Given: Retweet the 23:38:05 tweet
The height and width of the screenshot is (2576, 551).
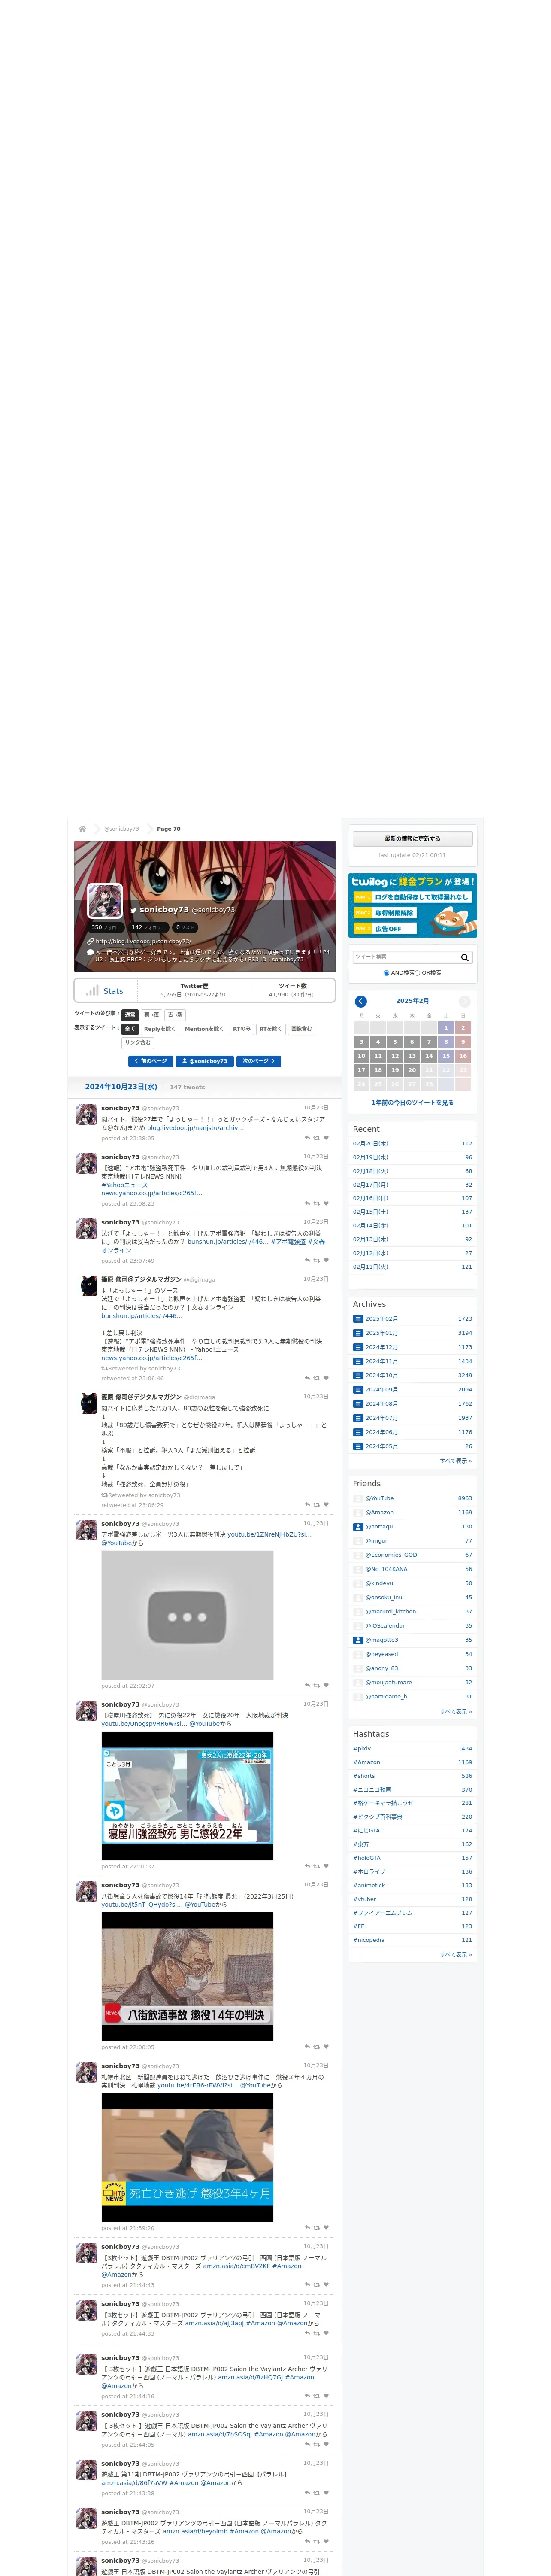Looking at the screenshot, I should 317,1138.
